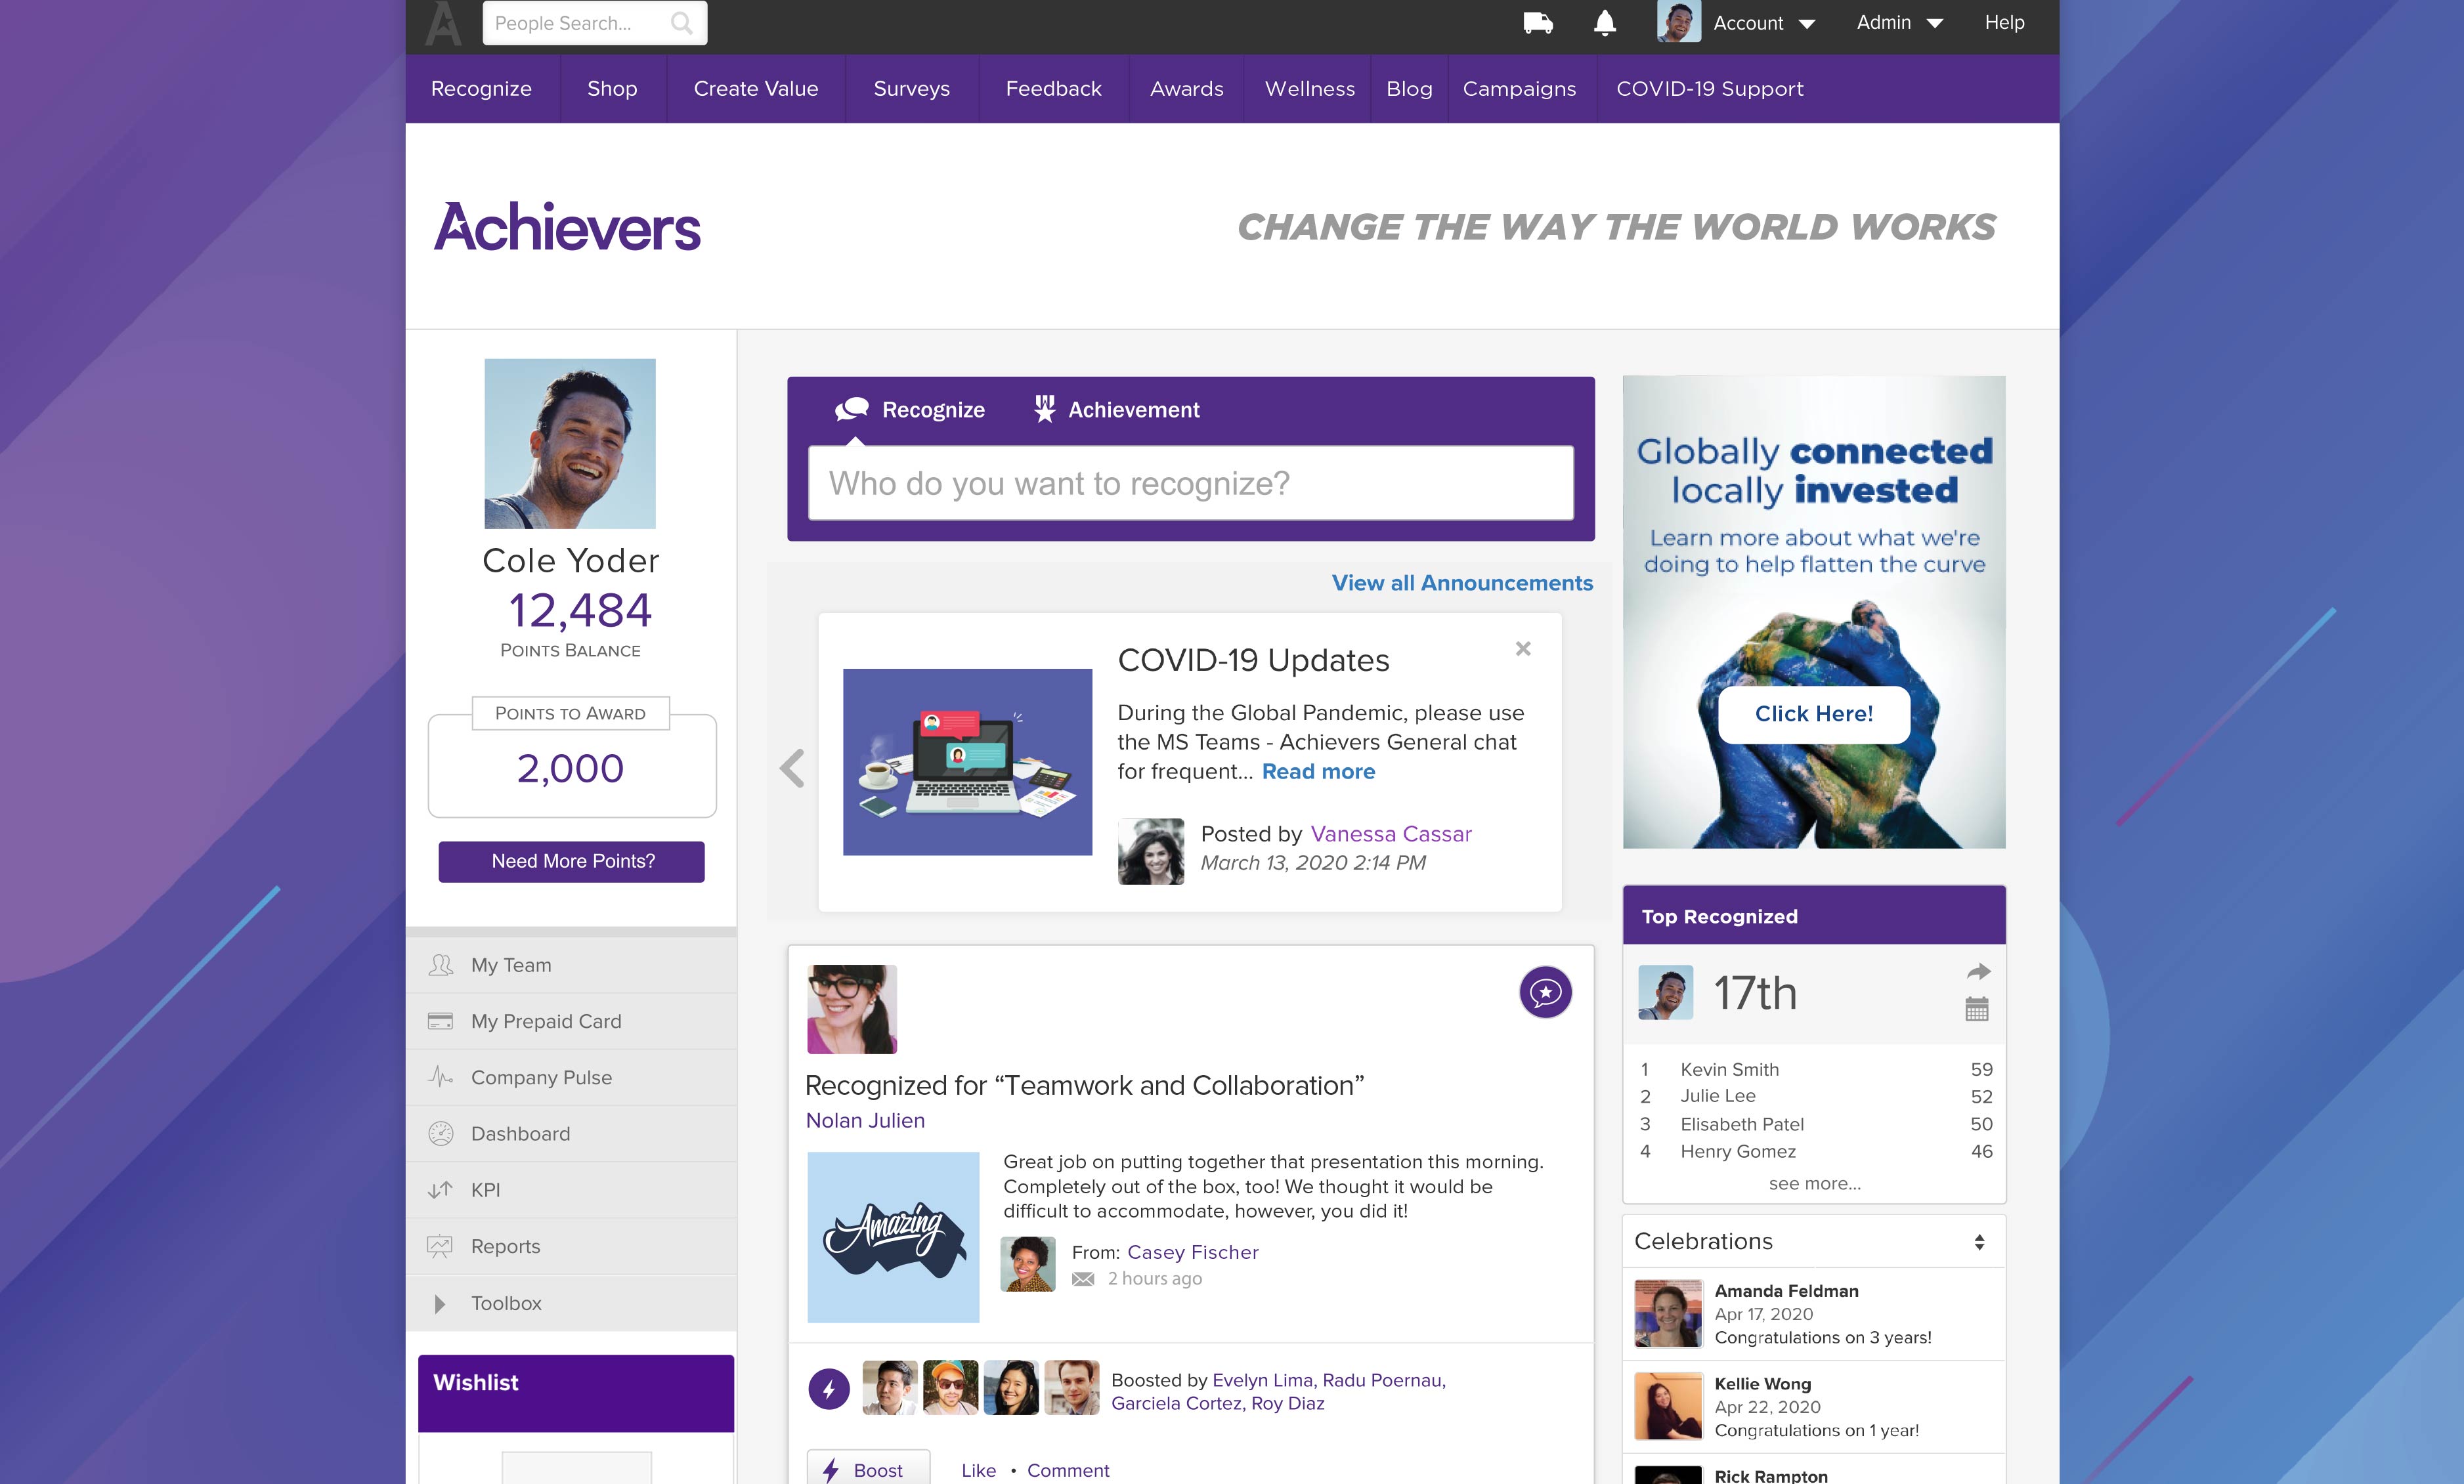Click the My Team sidebar icon
Image resolution: width=2464 pixels, height=1484 pixels.
[444, 965]
